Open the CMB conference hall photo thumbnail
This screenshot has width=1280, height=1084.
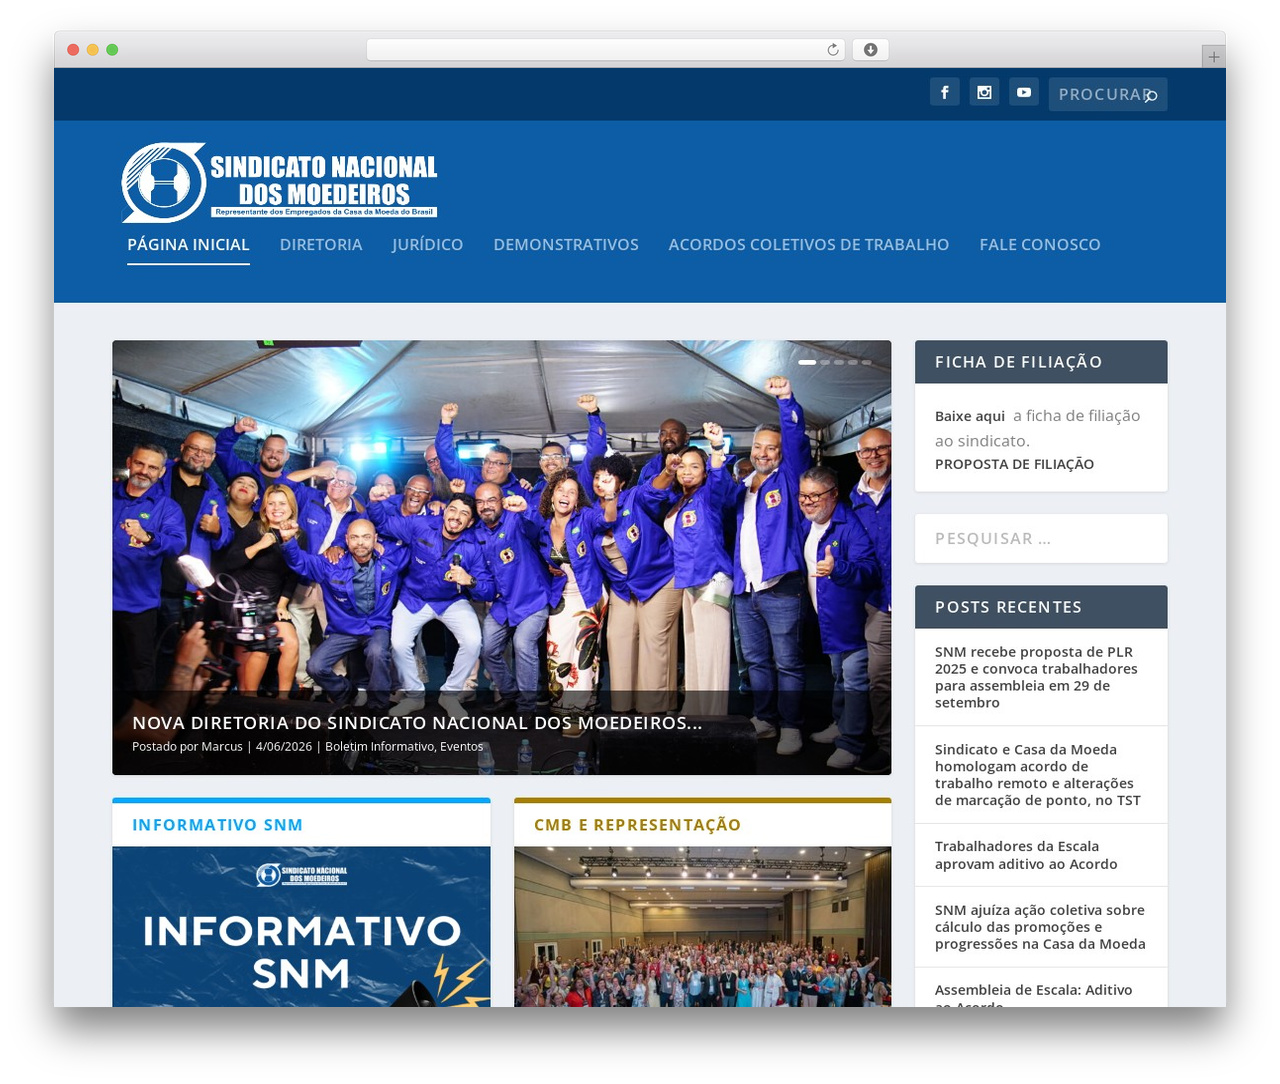(x=702, y=927)
